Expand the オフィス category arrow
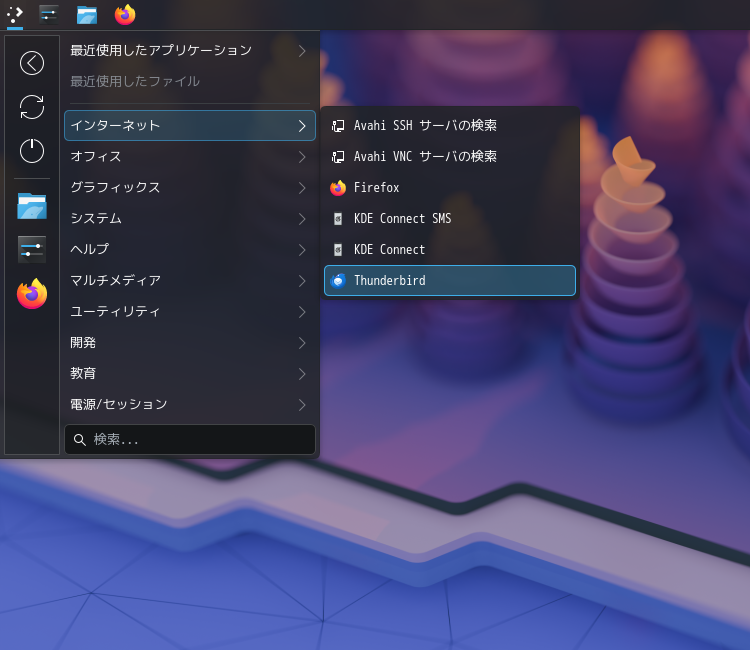750x650 pixels. click(x=302, y=157)
